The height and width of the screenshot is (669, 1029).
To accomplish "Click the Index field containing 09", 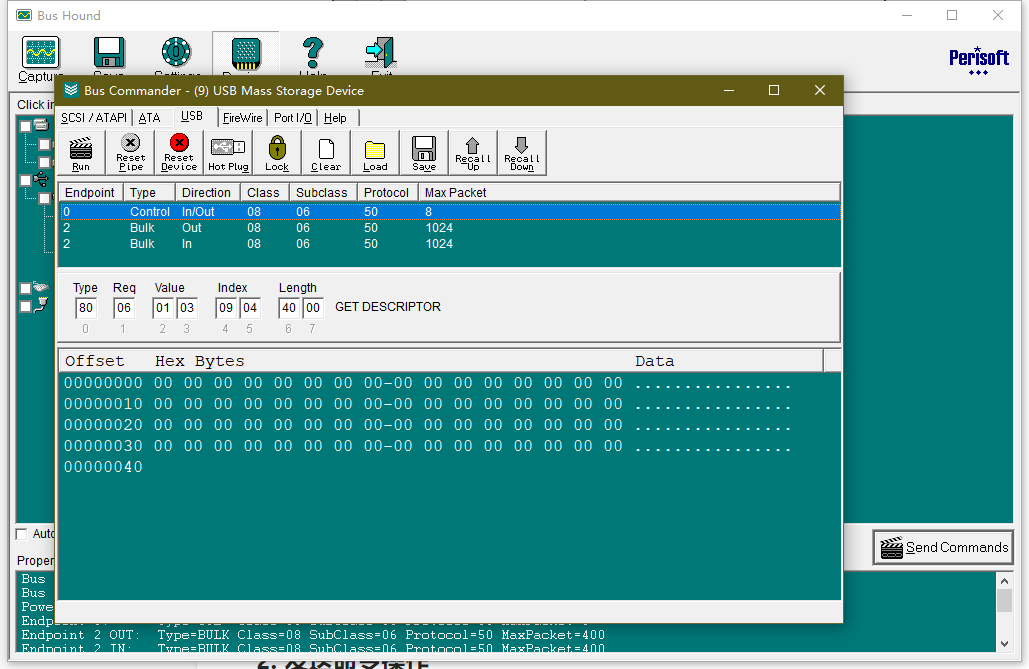I will coord(226,307).
